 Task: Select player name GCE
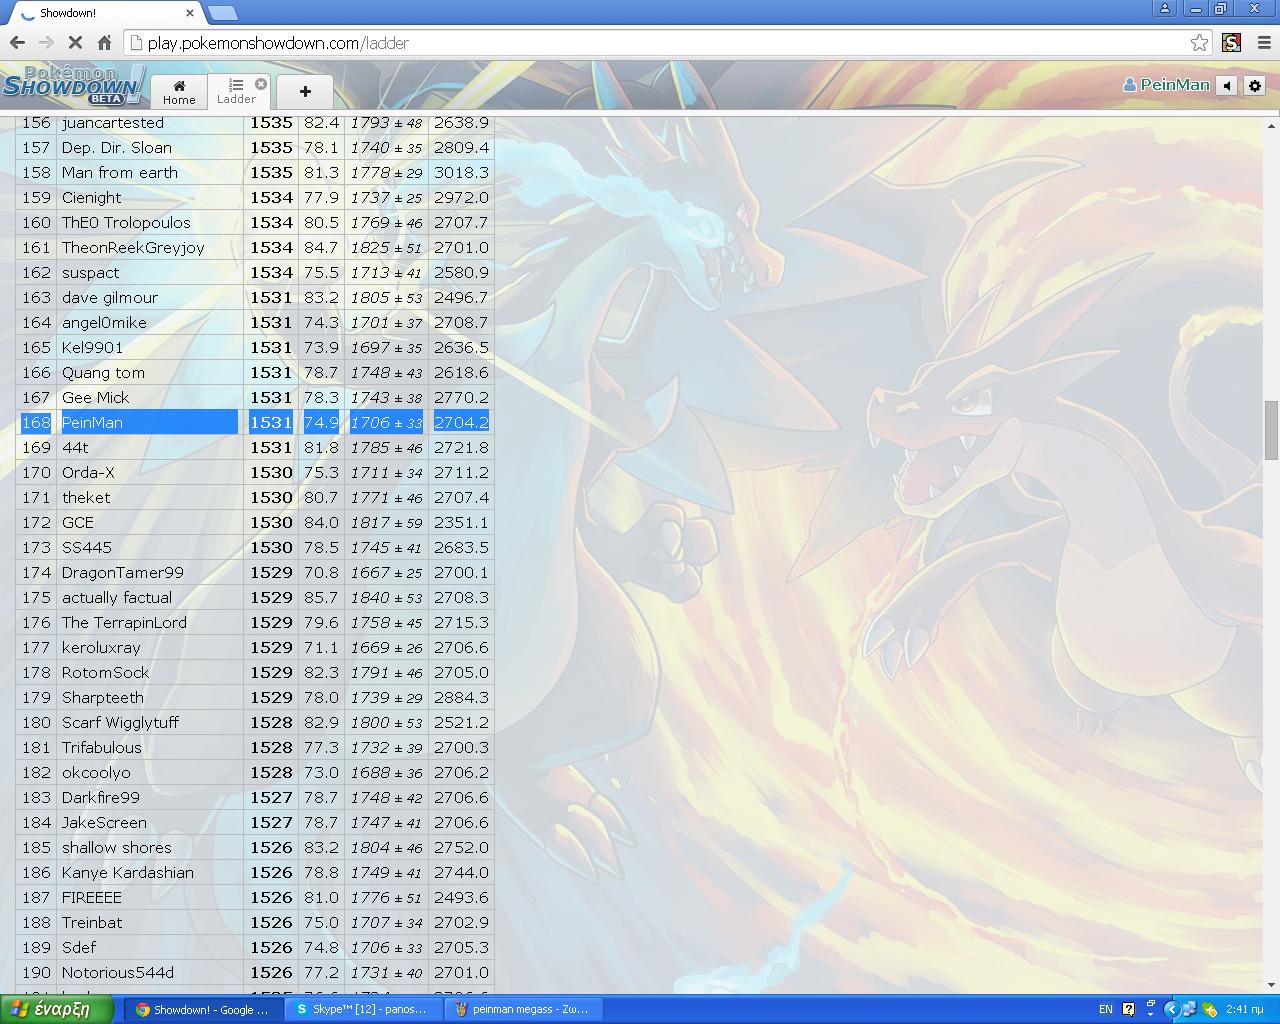coord(78,522)
